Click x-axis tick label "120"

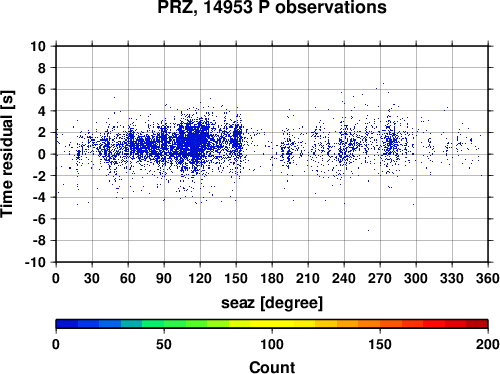[200, 278]
